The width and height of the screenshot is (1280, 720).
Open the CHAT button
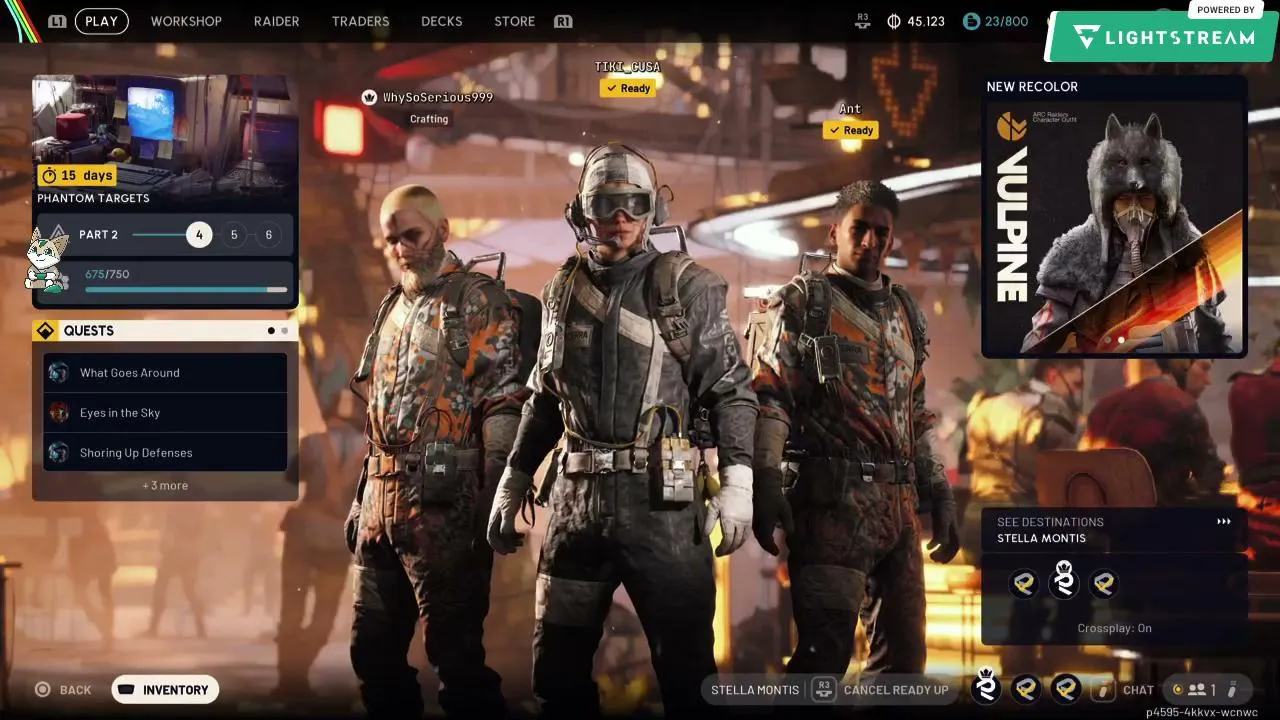pos(1138,690)
